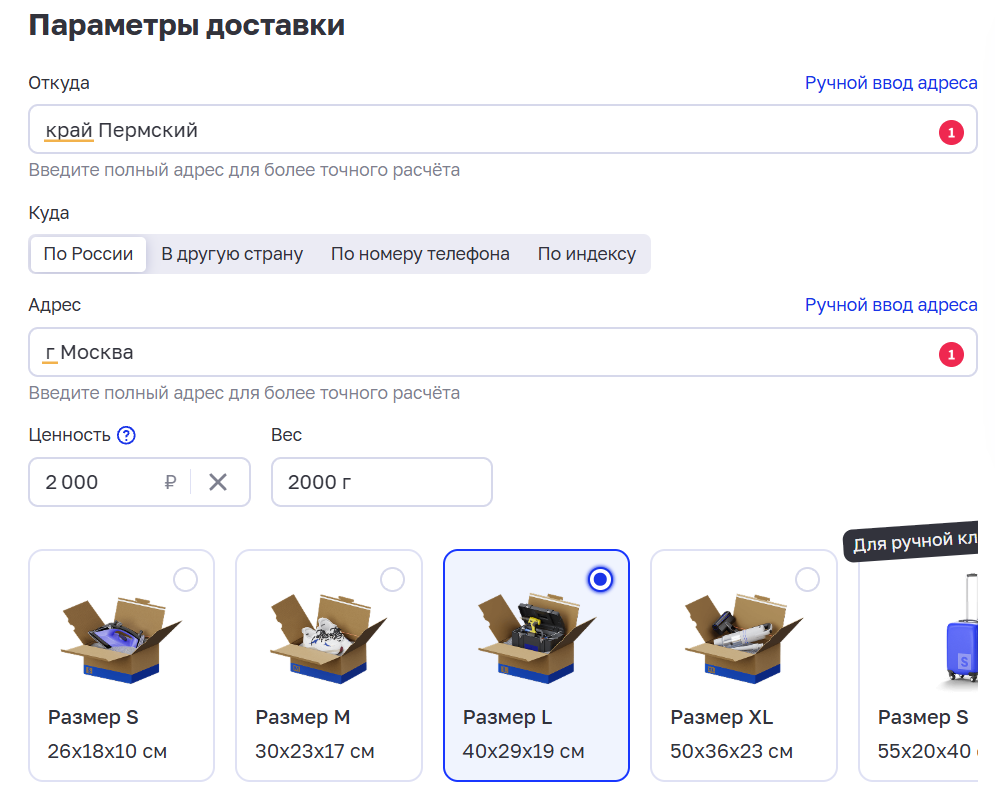Click the red error badge on Адрес field
This screenshot has width=995, height=788.
pyautogui.click(x=951, y=352)
